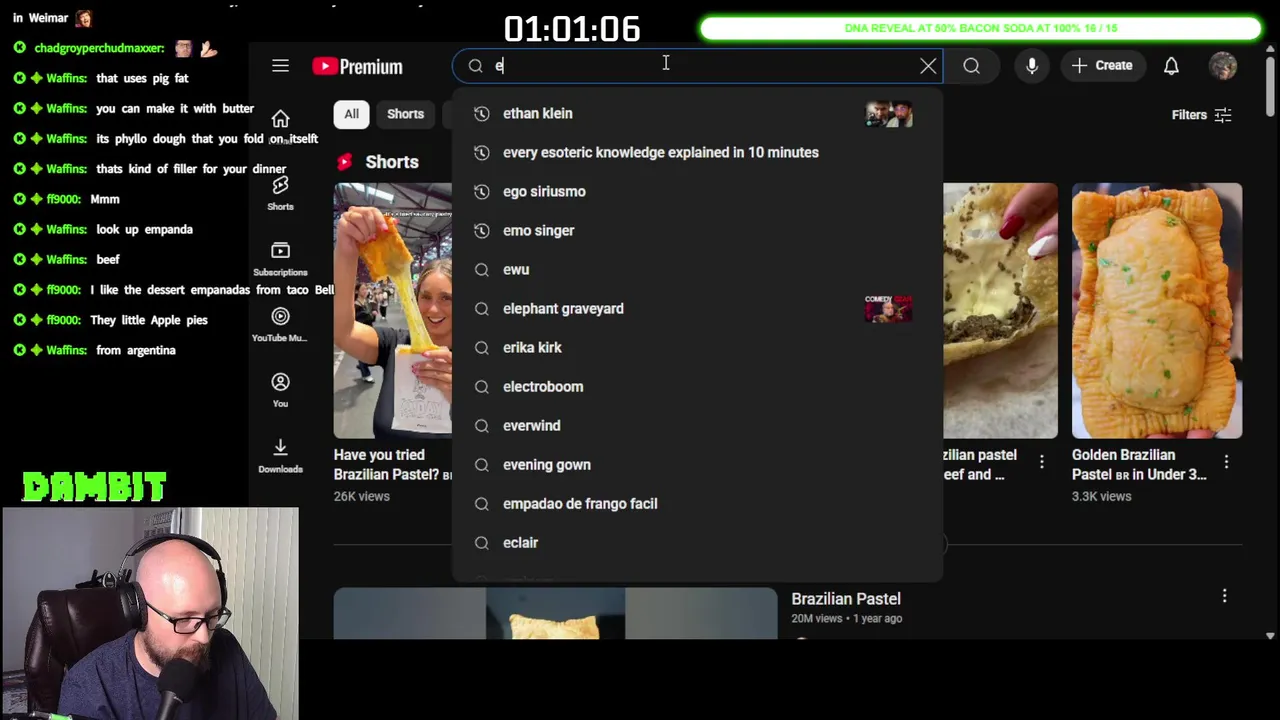Choose suggestion 'ethan klein'

[x=697, y=114]
